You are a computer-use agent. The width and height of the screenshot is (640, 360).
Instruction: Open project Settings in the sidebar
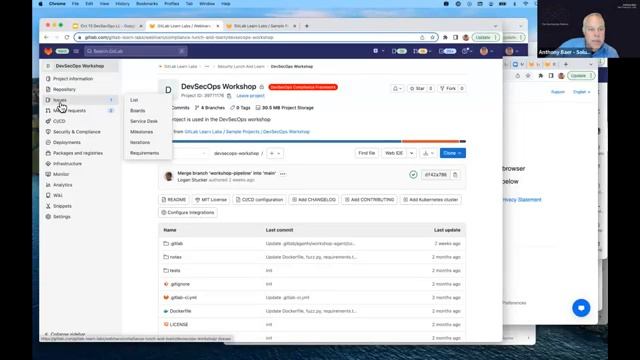tap(62, 217)
